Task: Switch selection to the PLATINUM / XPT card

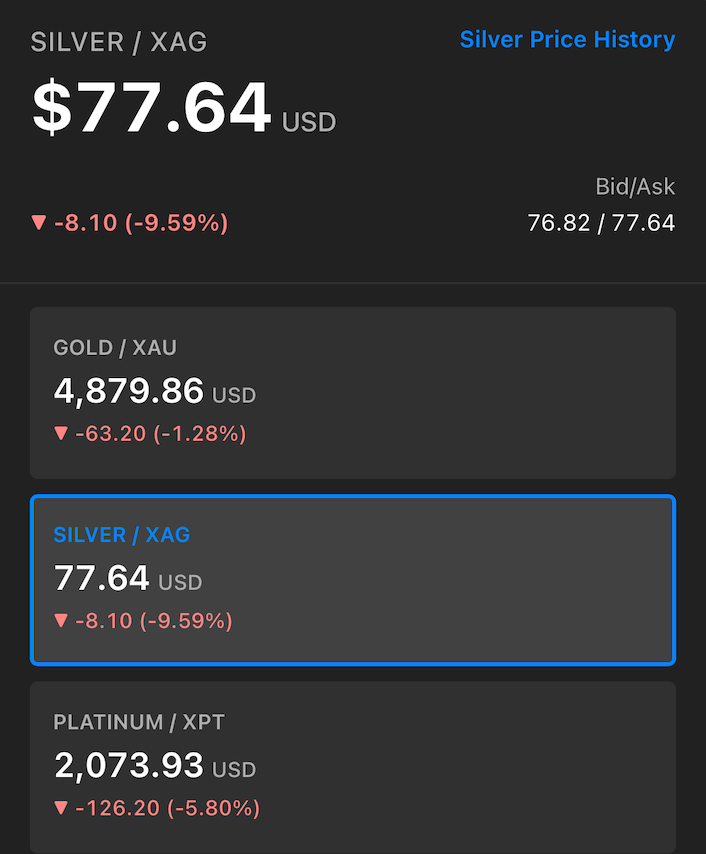Action: click(x=352, y=765)
